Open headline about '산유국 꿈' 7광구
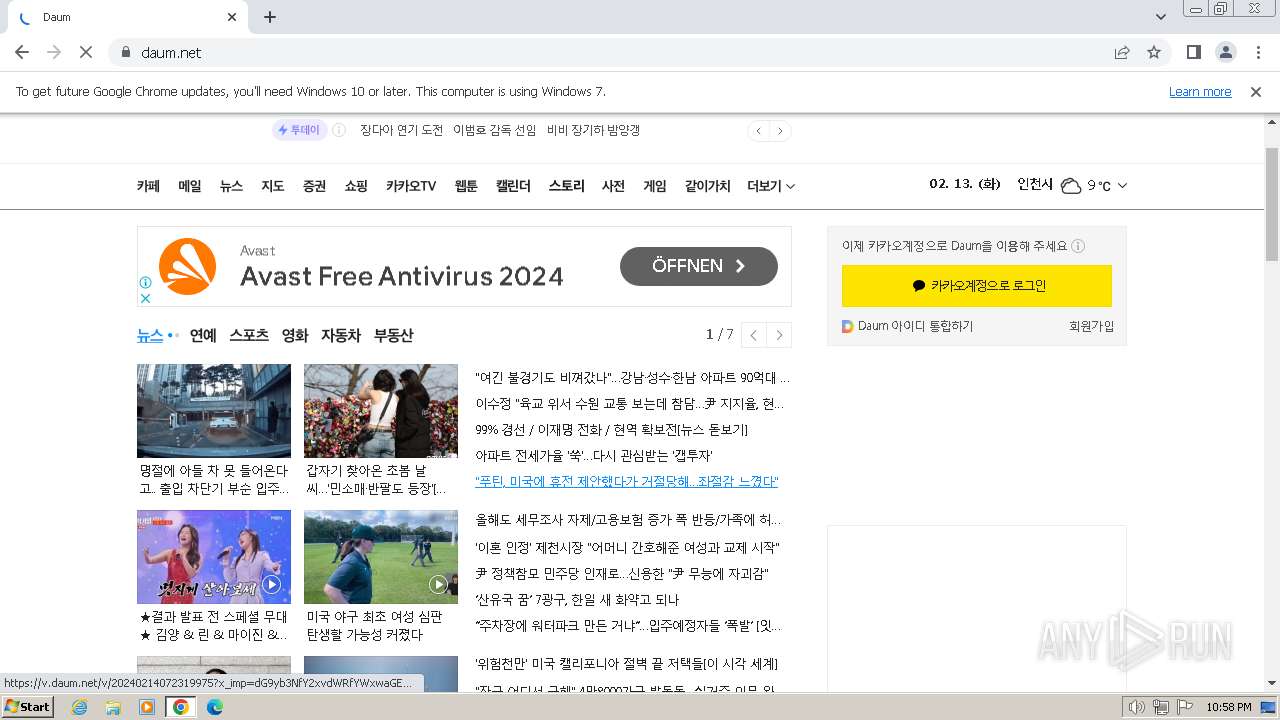1280x720 pixels. point(577,600)
